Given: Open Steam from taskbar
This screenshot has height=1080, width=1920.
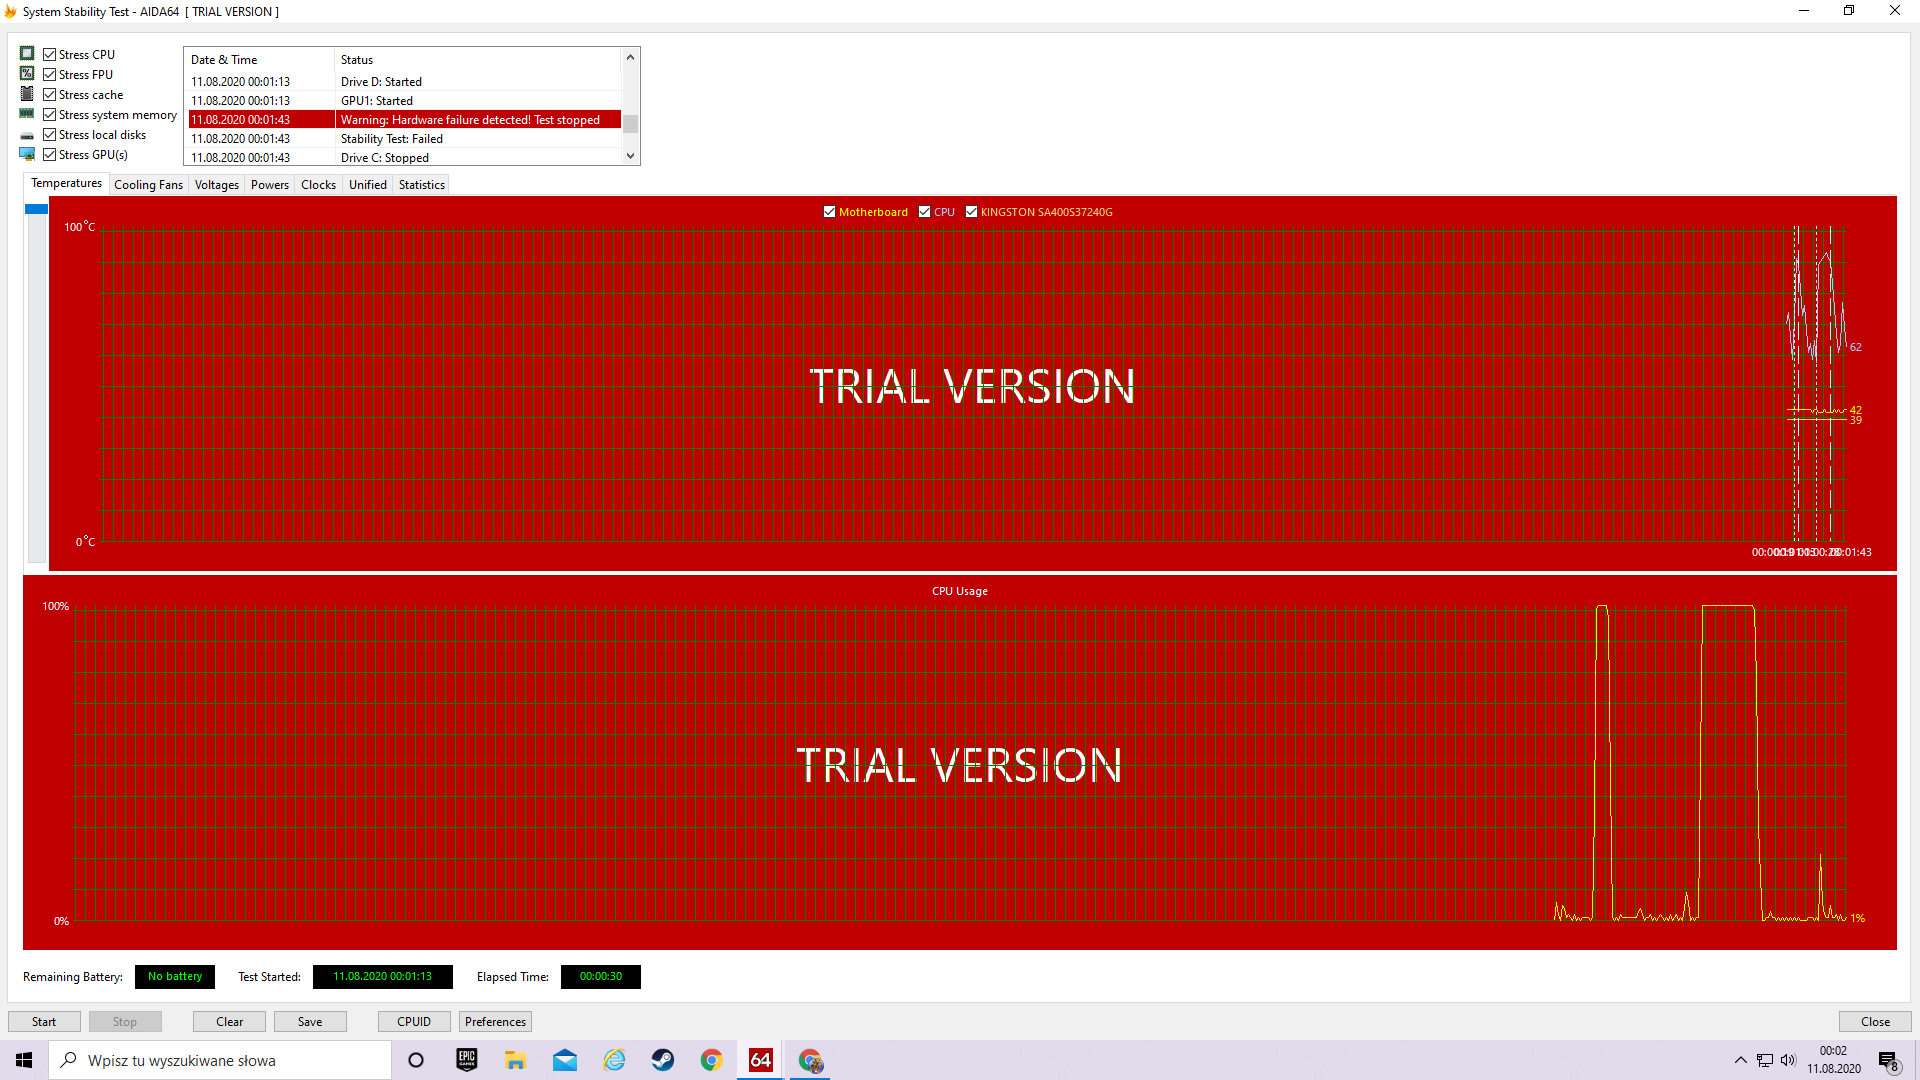Looking at the screenshot, I should click(663, 1060).
